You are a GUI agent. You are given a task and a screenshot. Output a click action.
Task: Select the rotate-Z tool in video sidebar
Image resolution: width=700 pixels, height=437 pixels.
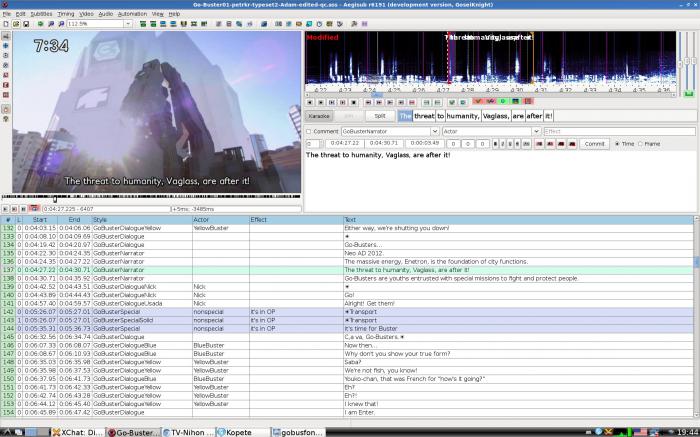tap(6, 55)
